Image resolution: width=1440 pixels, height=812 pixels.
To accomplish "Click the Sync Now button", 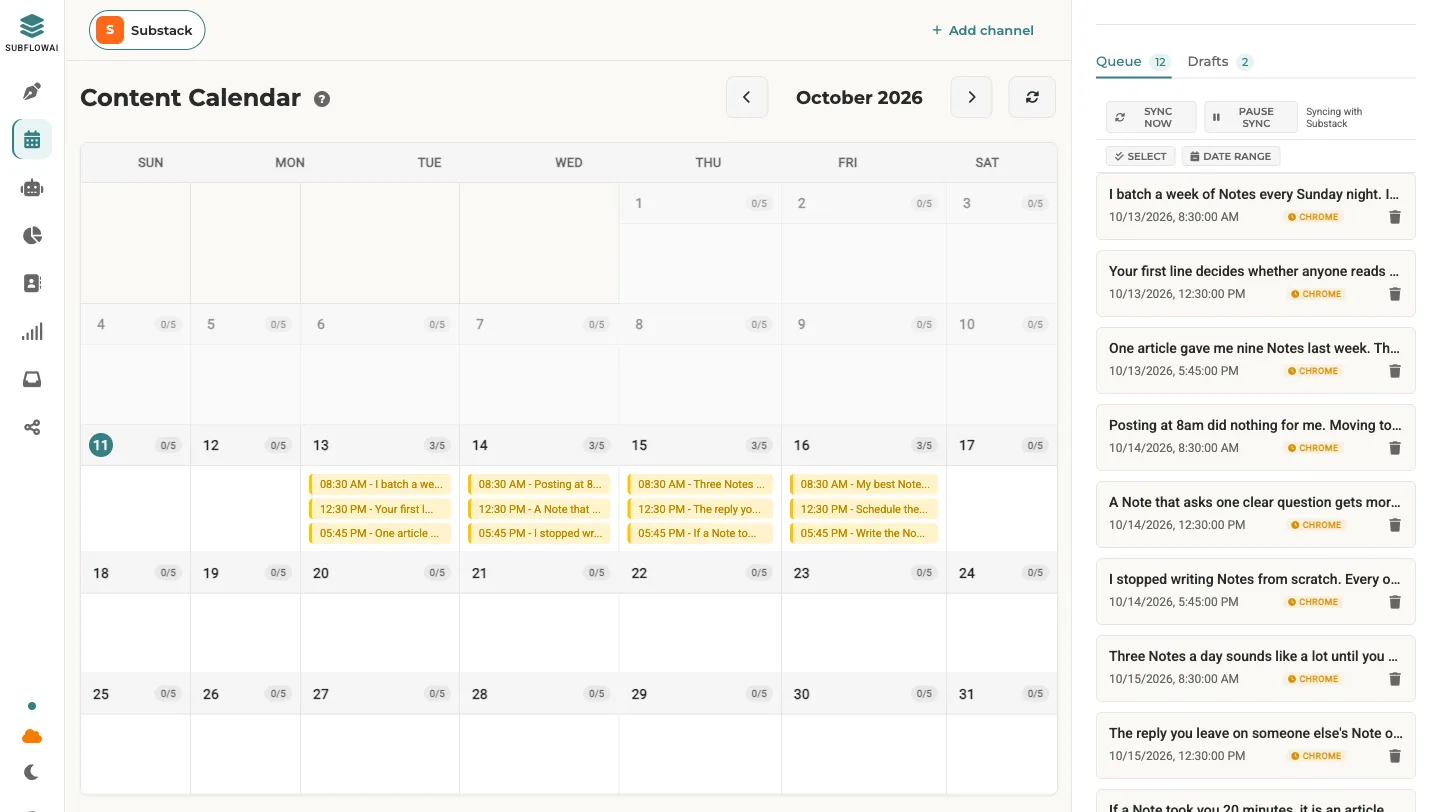I will (1151, 117).
